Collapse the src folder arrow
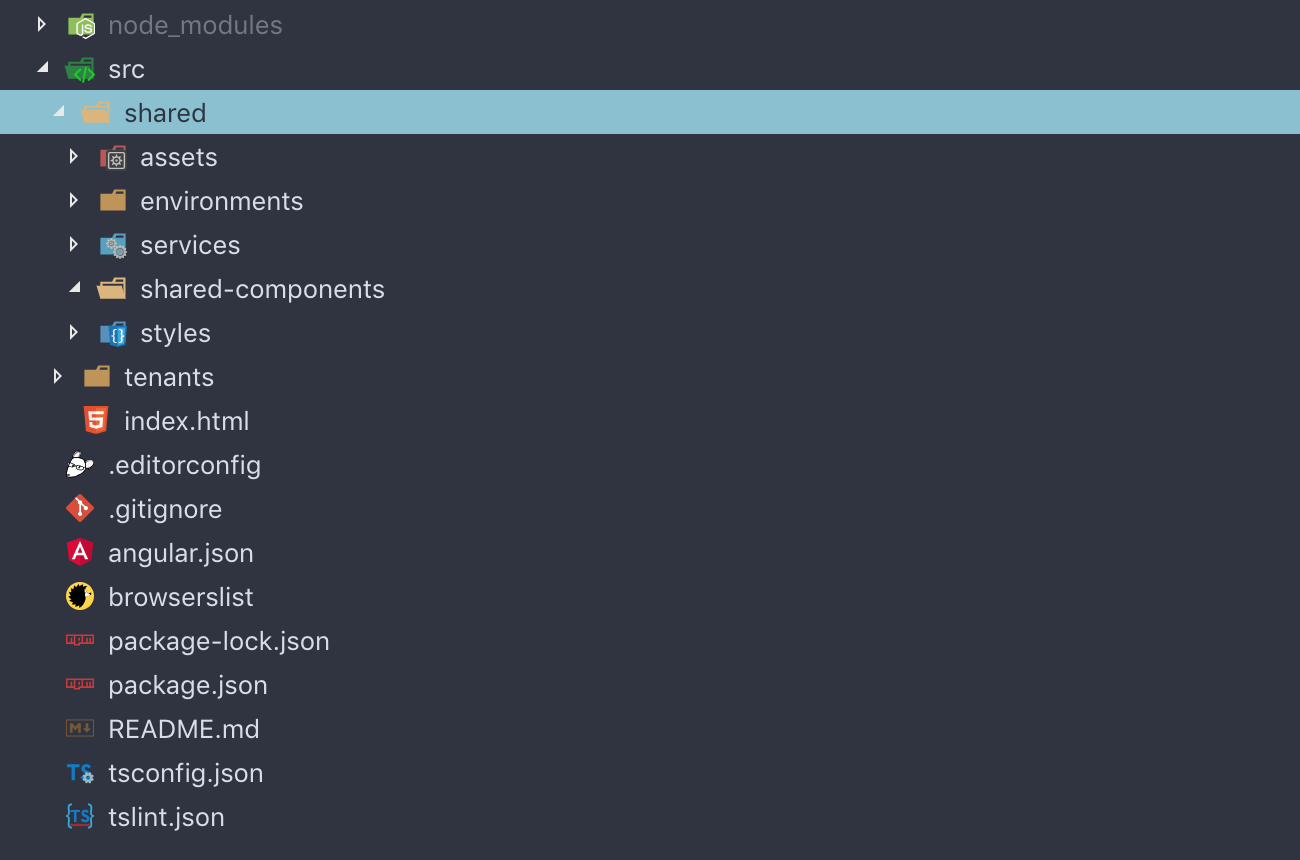The width and height of the screenshot is (1300, 860). tap(42, 68)
